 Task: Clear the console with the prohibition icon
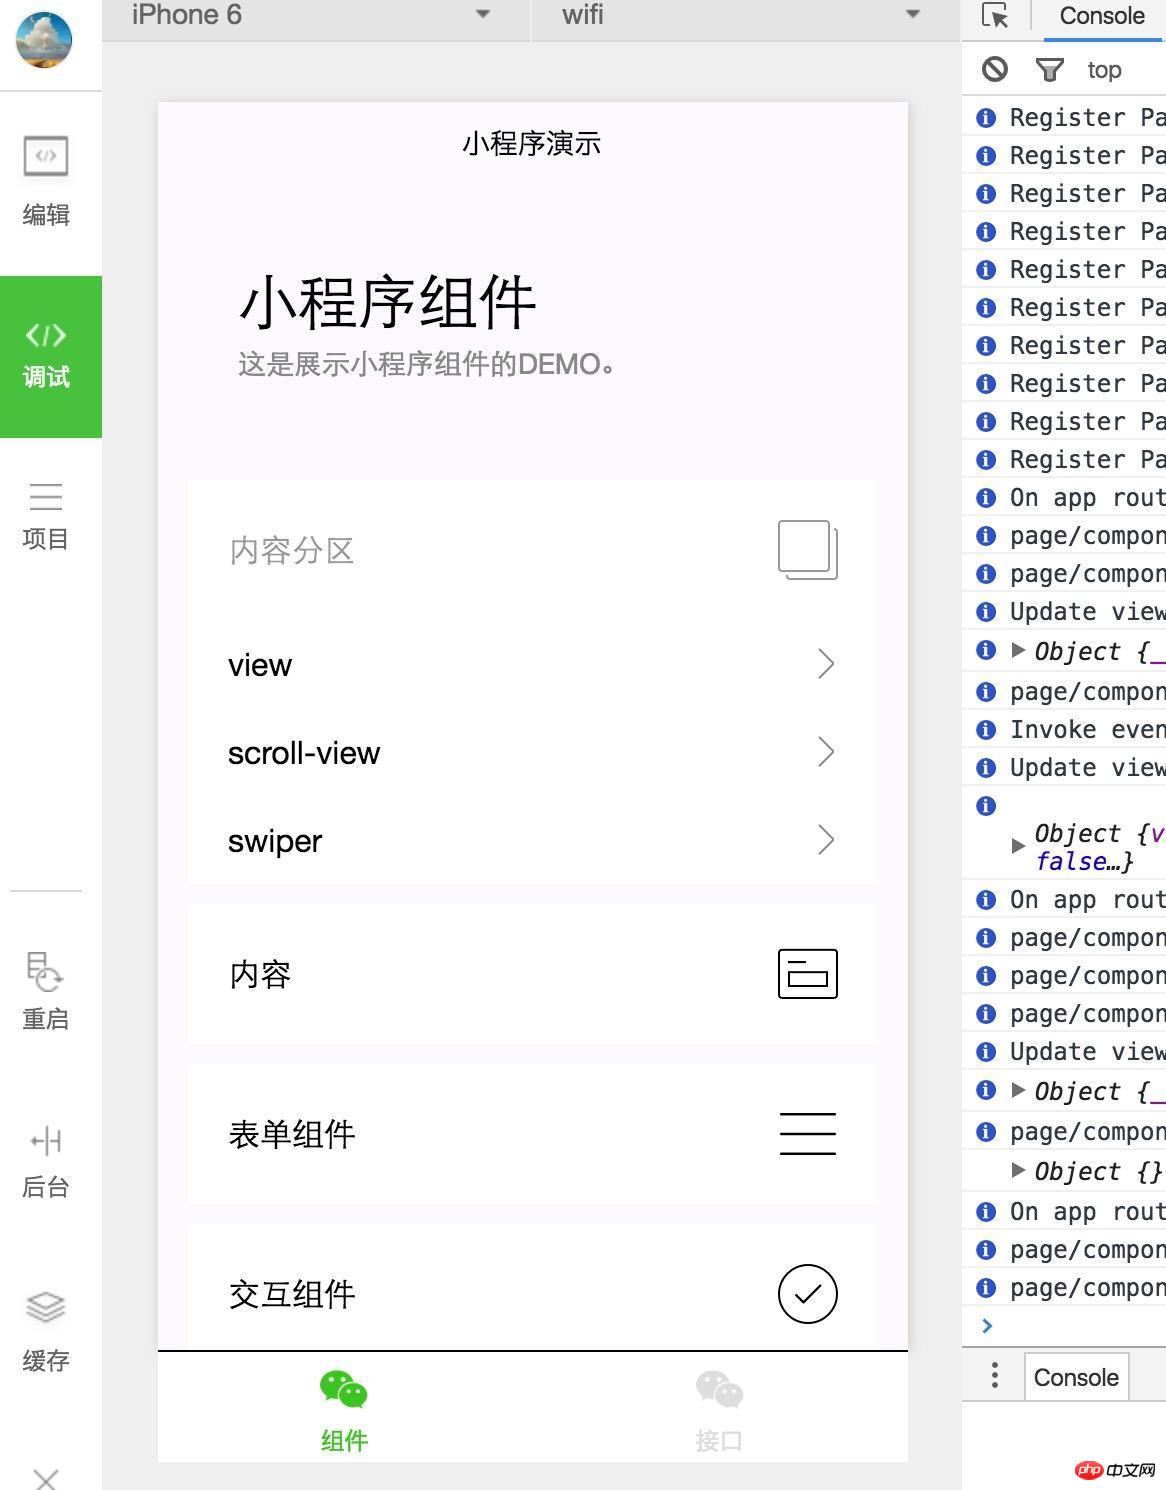click(x=995, y=69)
